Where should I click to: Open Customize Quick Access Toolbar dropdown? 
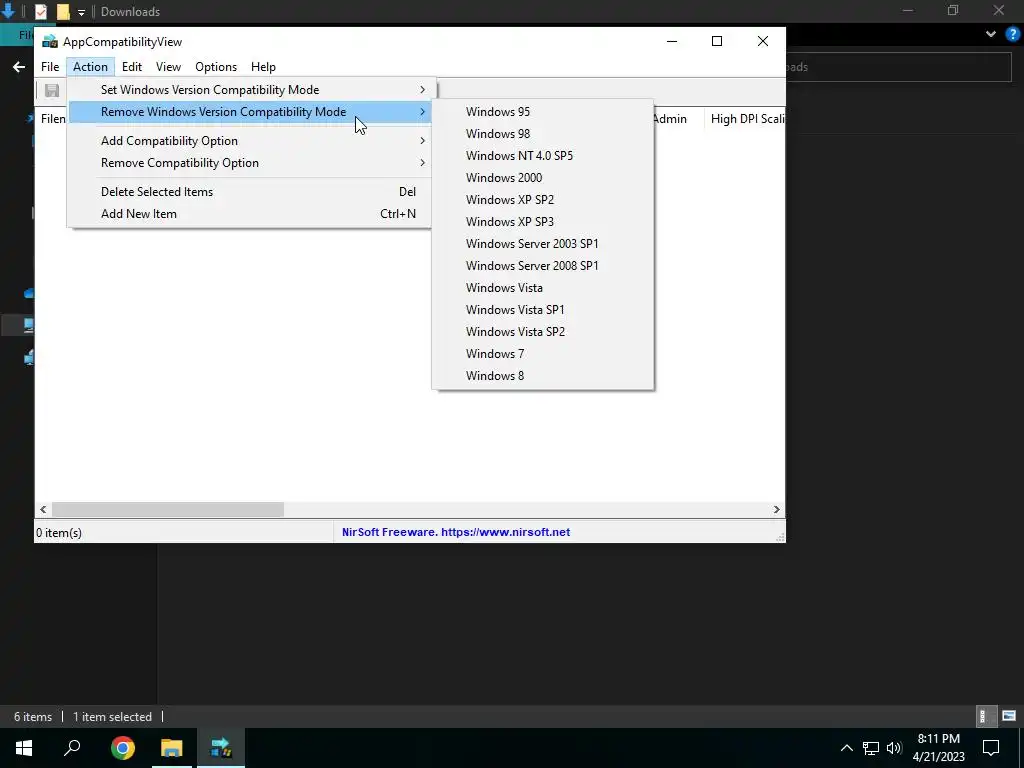point(81,12)
